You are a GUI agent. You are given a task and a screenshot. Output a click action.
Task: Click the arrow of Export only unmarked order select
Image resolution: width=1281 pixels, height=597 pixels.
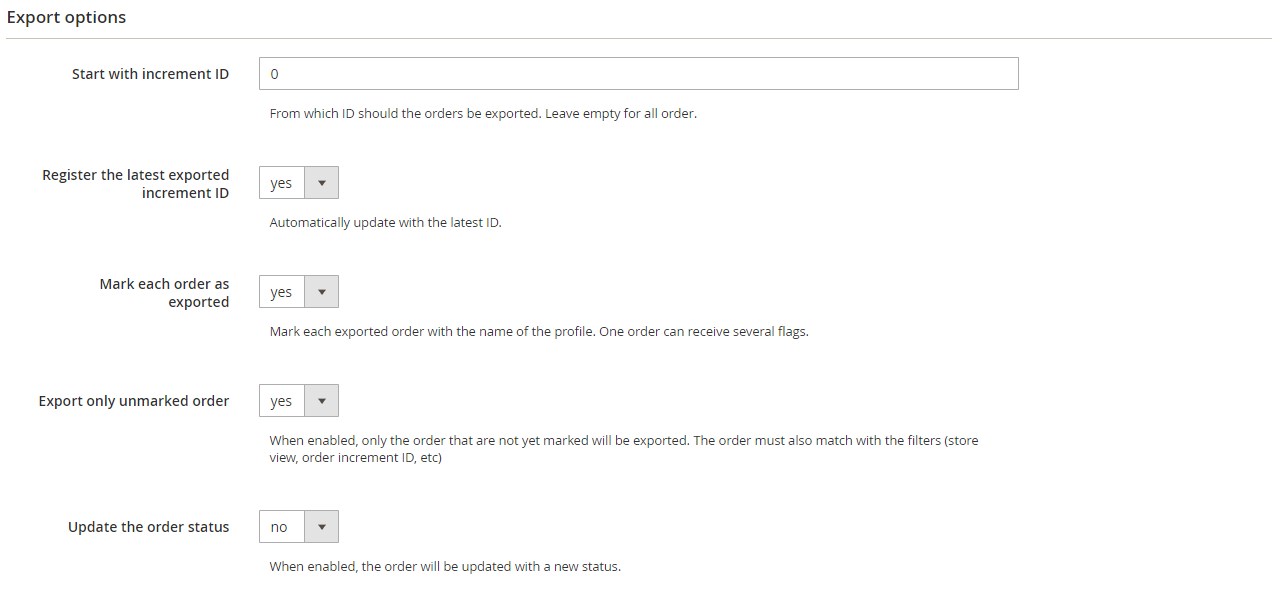click(x=322, y=401)
